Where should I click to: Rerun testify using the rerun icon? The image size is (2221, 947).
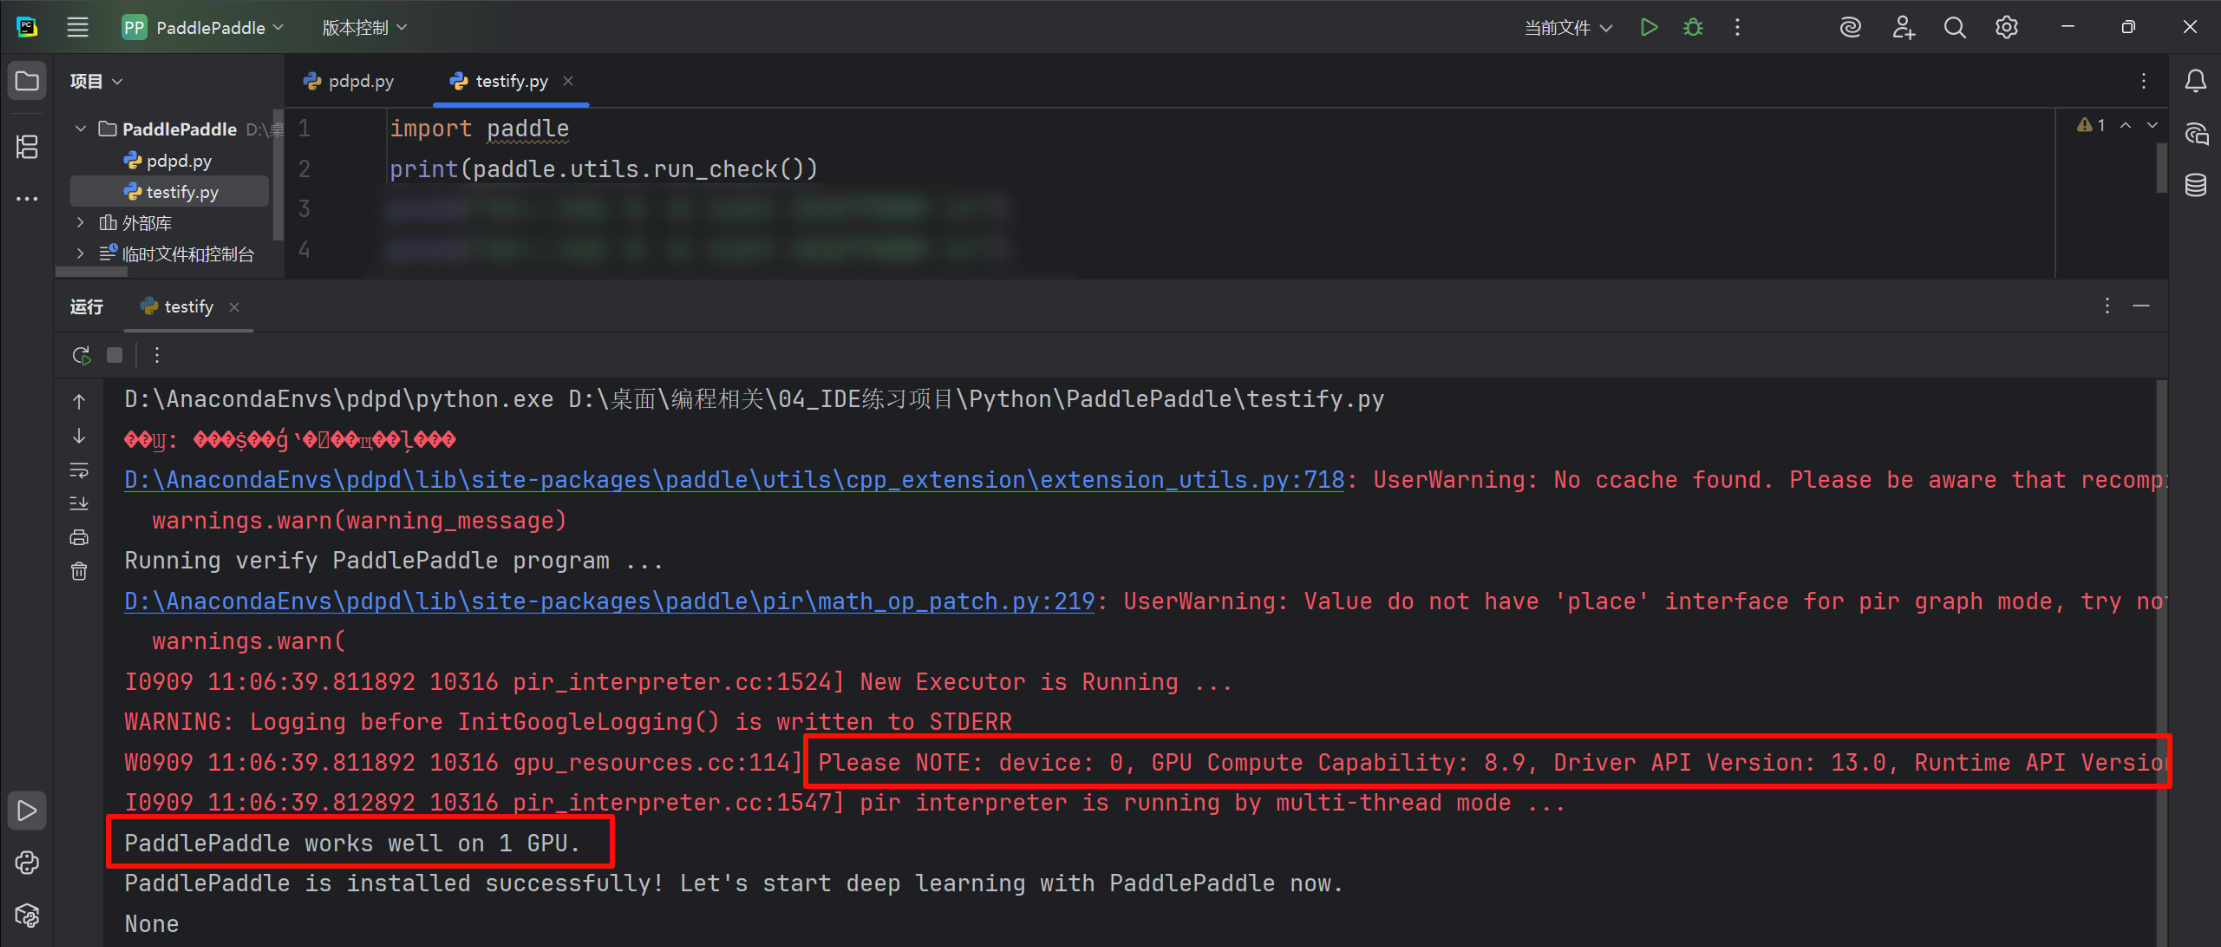[82, 355]
